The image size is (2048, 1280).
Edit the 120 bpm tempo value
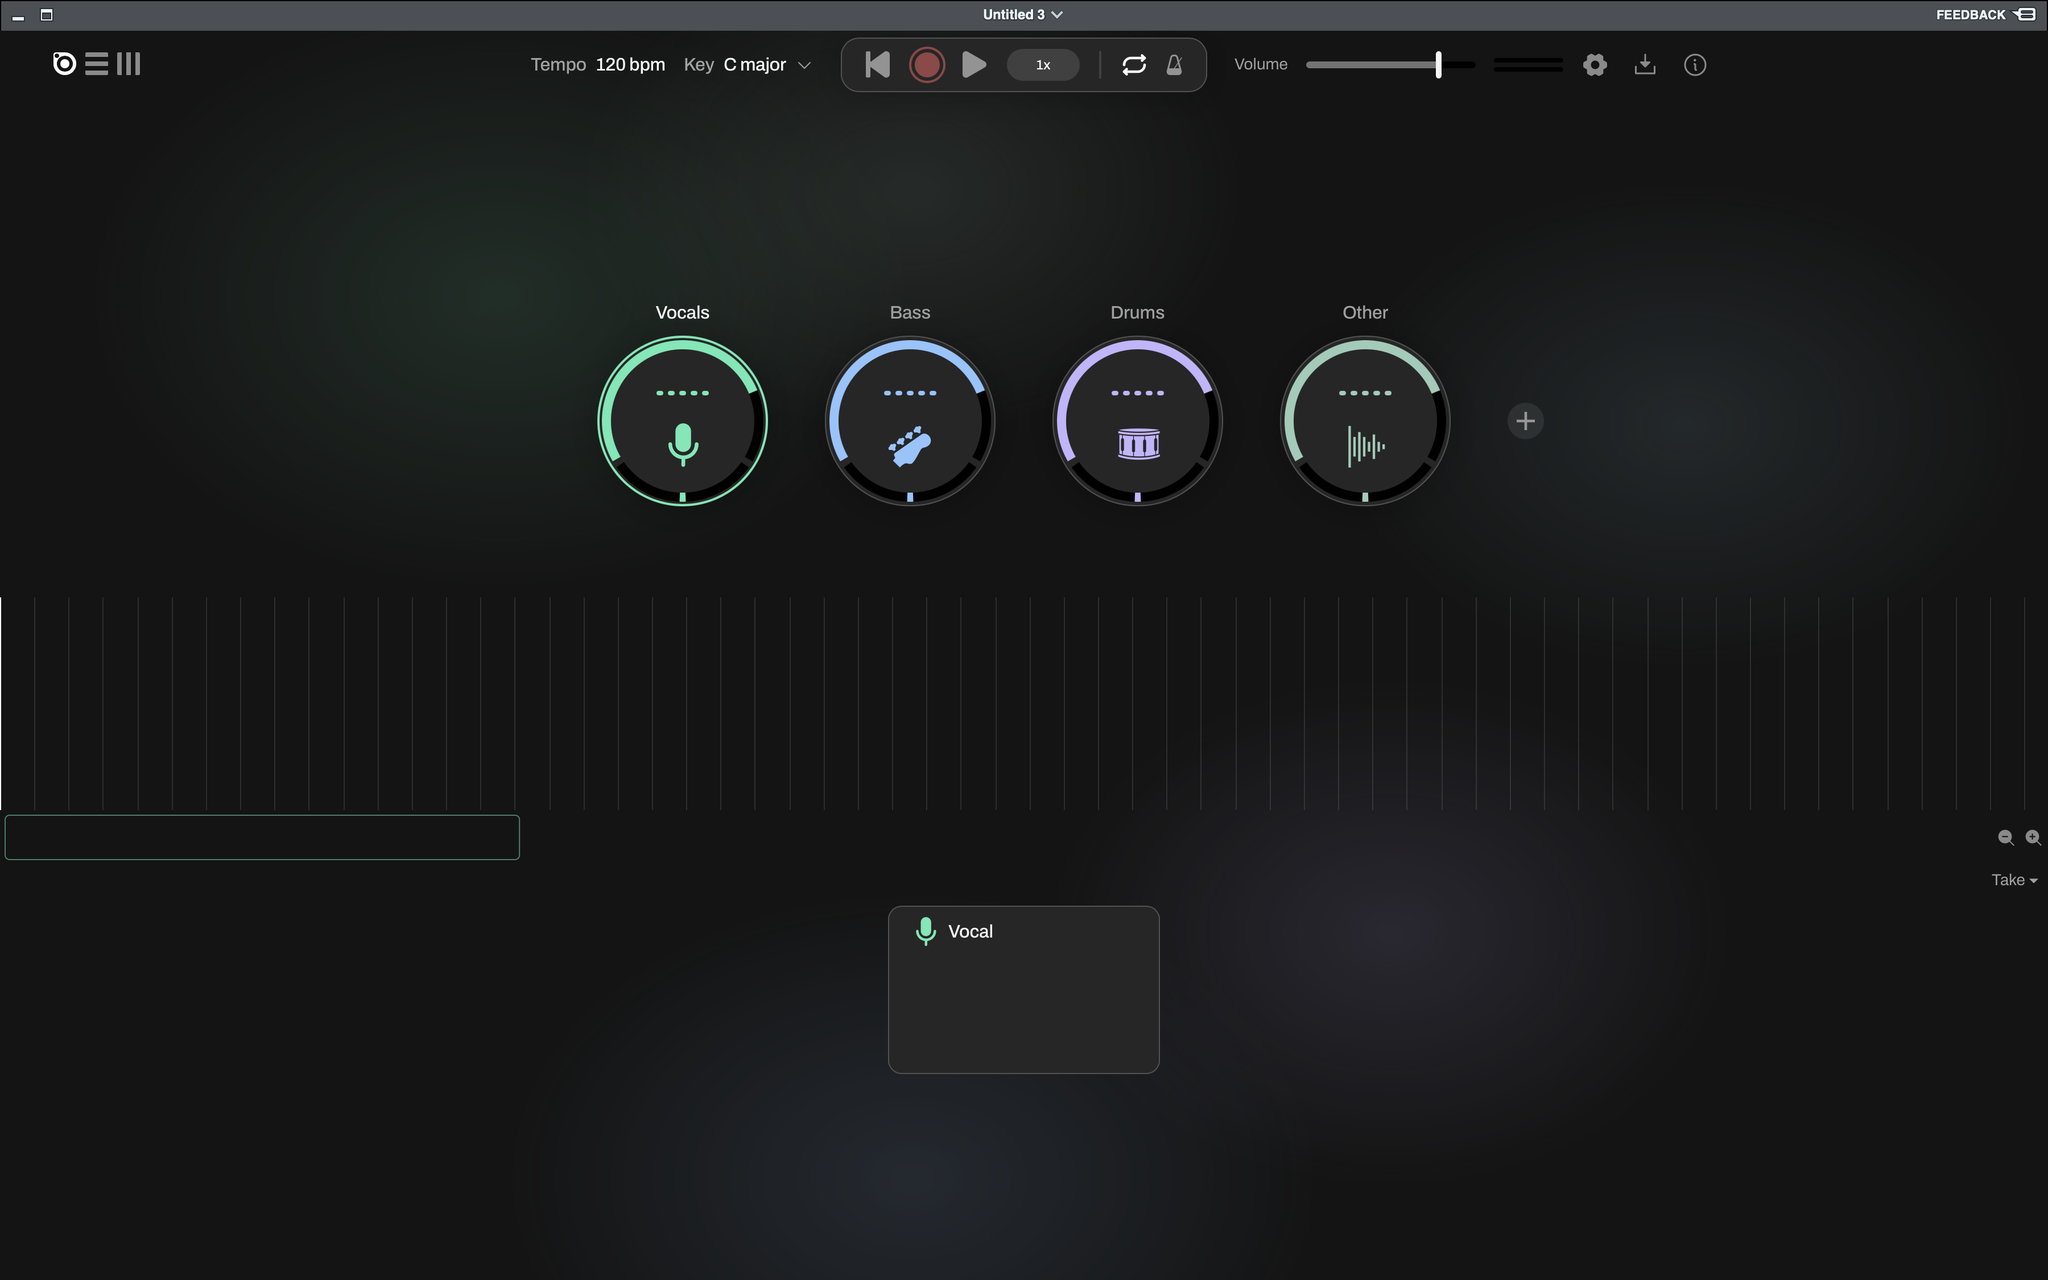coord(630,65)
